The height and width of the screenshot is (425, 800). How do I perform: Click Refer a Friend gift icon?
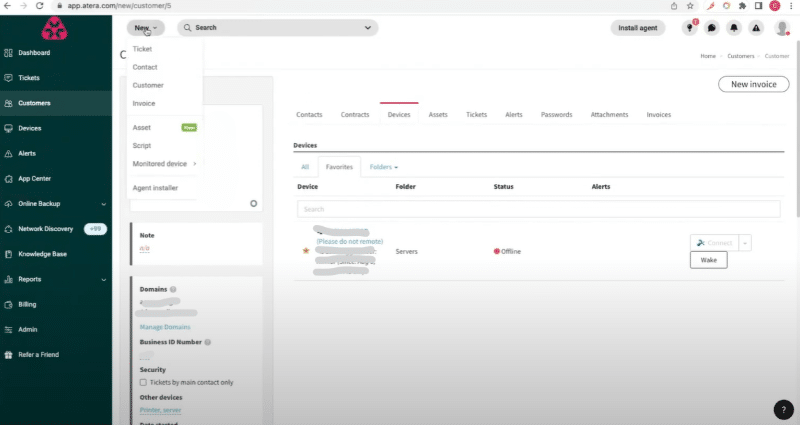(8, 355)
